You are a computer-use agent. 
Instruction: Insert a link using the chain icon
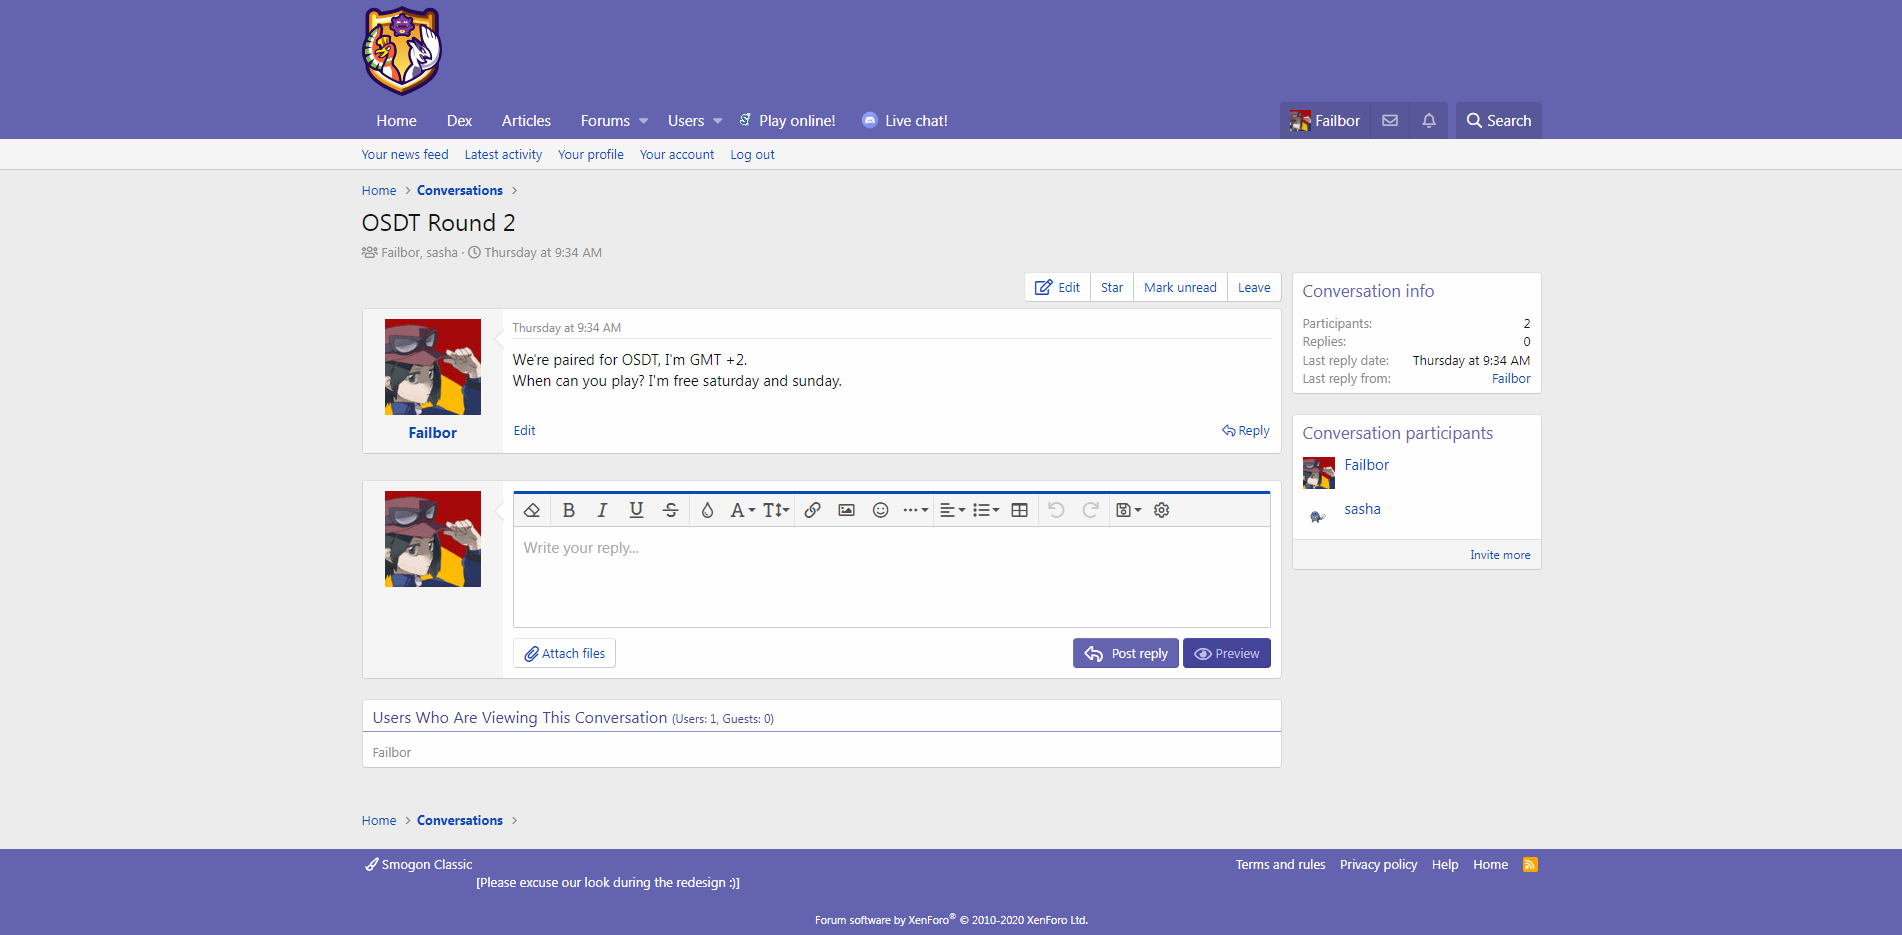click(x=813, y=510)
